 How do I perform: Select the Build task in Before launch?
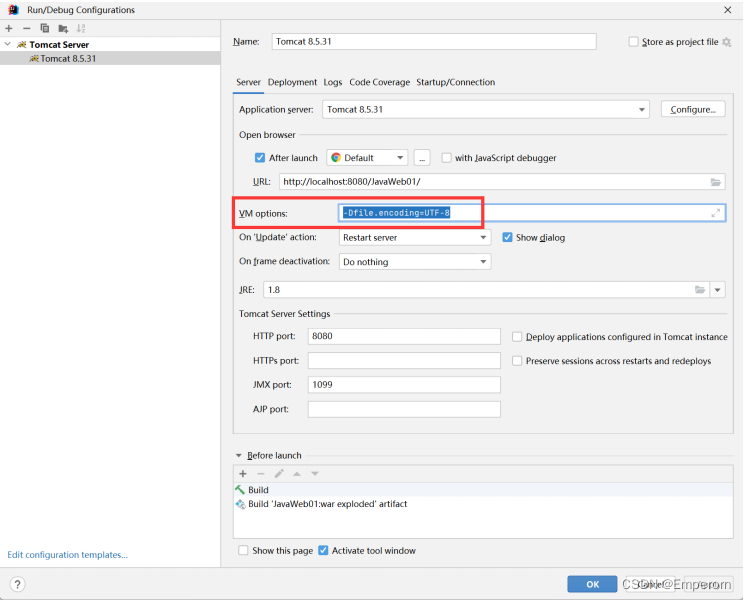coord(483,490)
